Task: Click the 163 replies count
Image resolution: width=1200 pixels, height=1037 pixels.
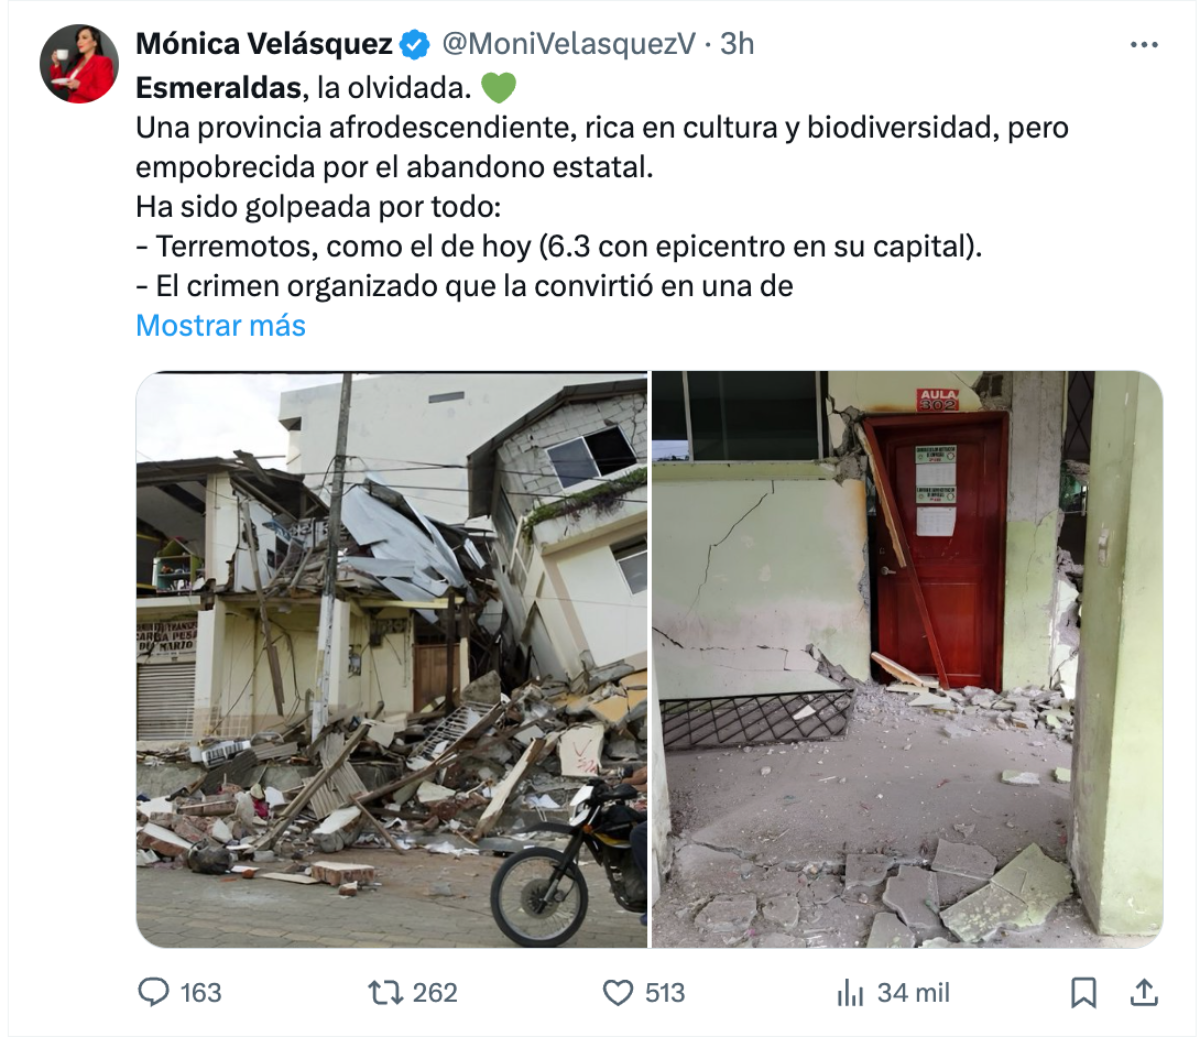Action: tap(201, 993)
